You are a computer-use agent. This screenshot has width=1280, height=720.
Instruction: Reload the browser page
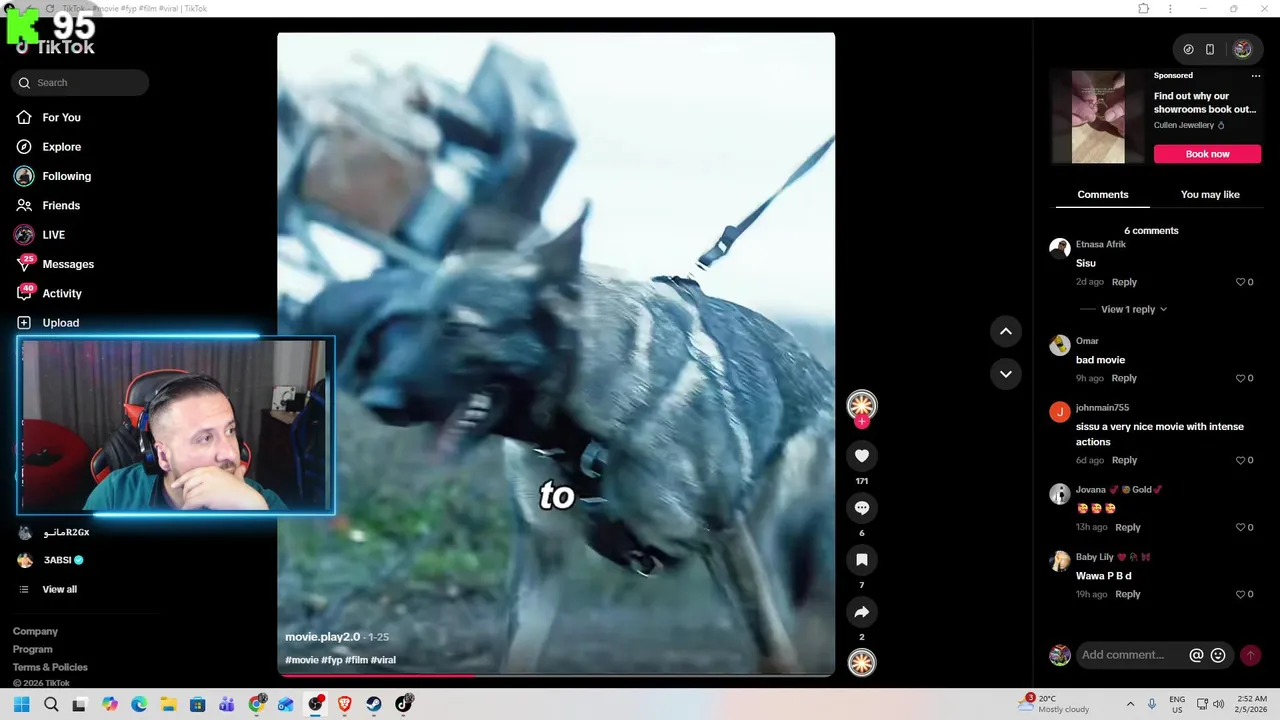coord(50,8)
